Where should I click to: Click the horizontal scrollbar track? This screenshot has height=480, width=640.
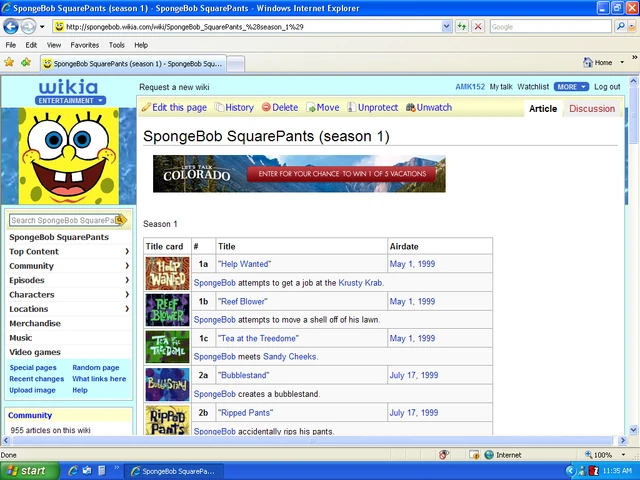313,440
